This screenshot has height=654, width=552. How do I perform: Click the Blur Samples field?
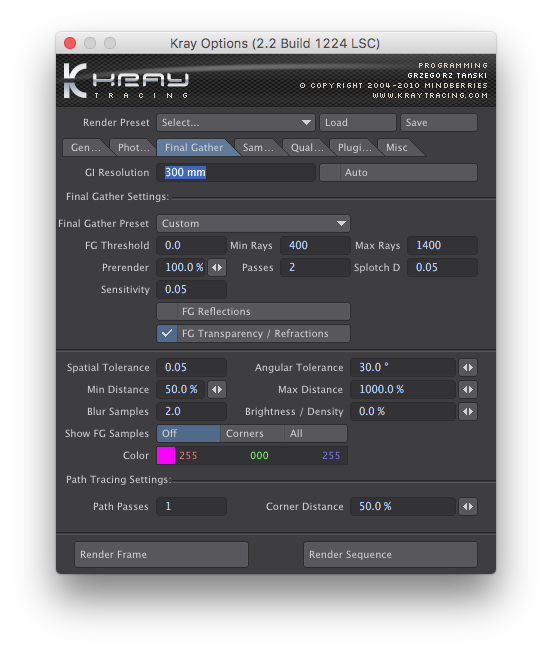click(x=192, y=412)
